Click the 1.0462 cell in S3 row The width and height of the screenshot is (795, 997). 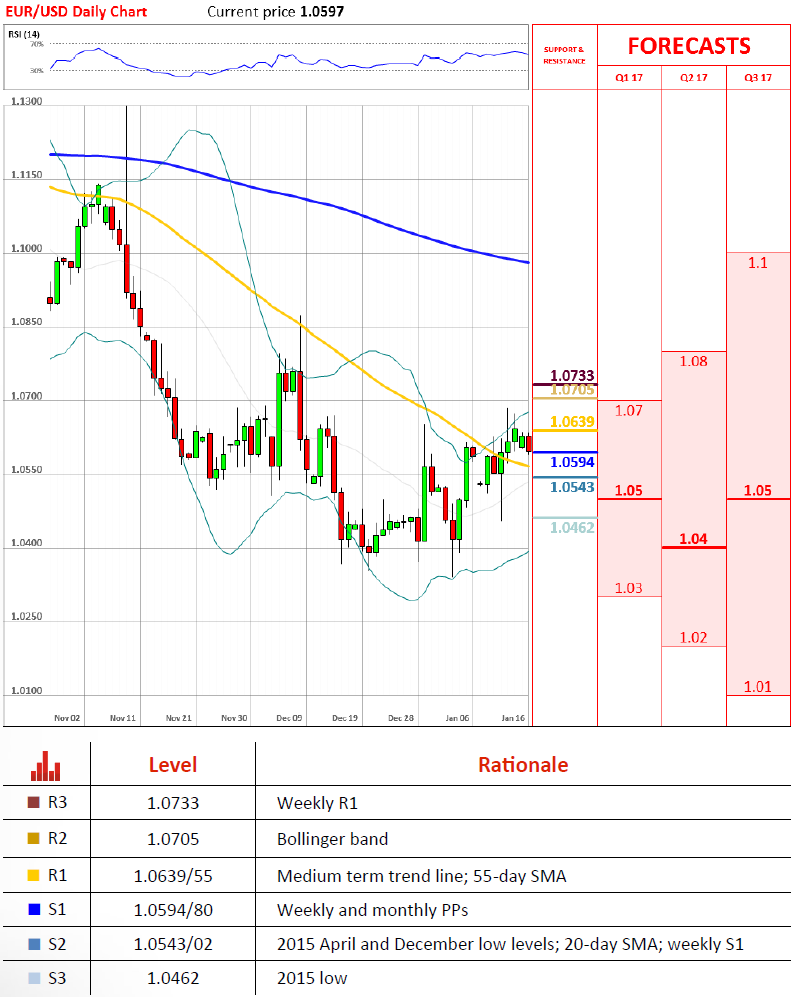tap(173, 978)
